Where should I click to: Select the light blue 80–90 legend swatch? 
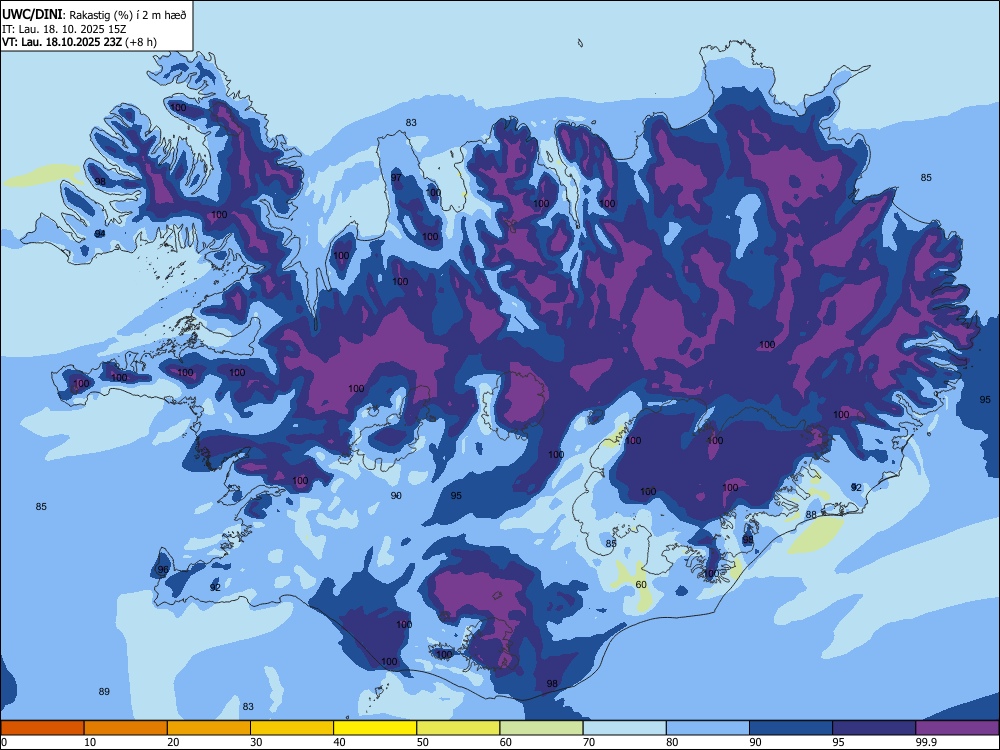tap(708, 728)
